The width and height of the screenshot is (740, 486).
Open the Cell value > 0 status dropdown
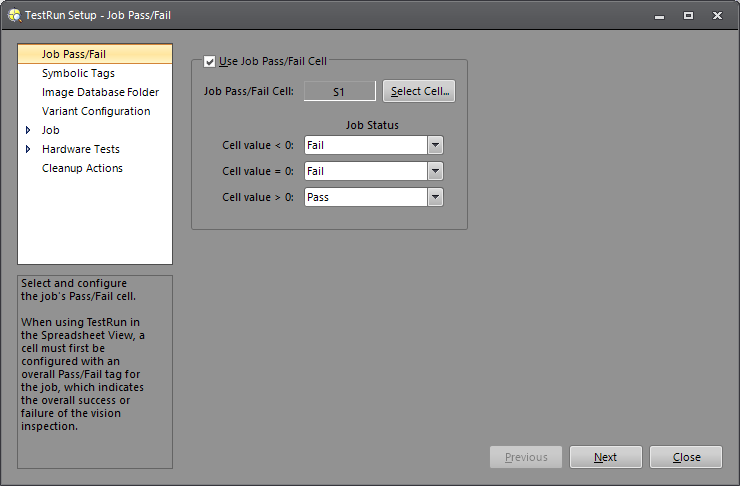click(x=435, y=197)
